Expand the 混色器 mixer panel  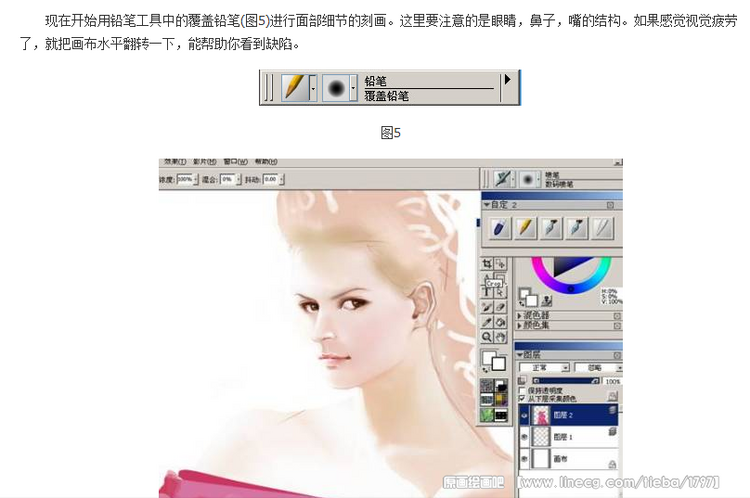click(519, 316)
